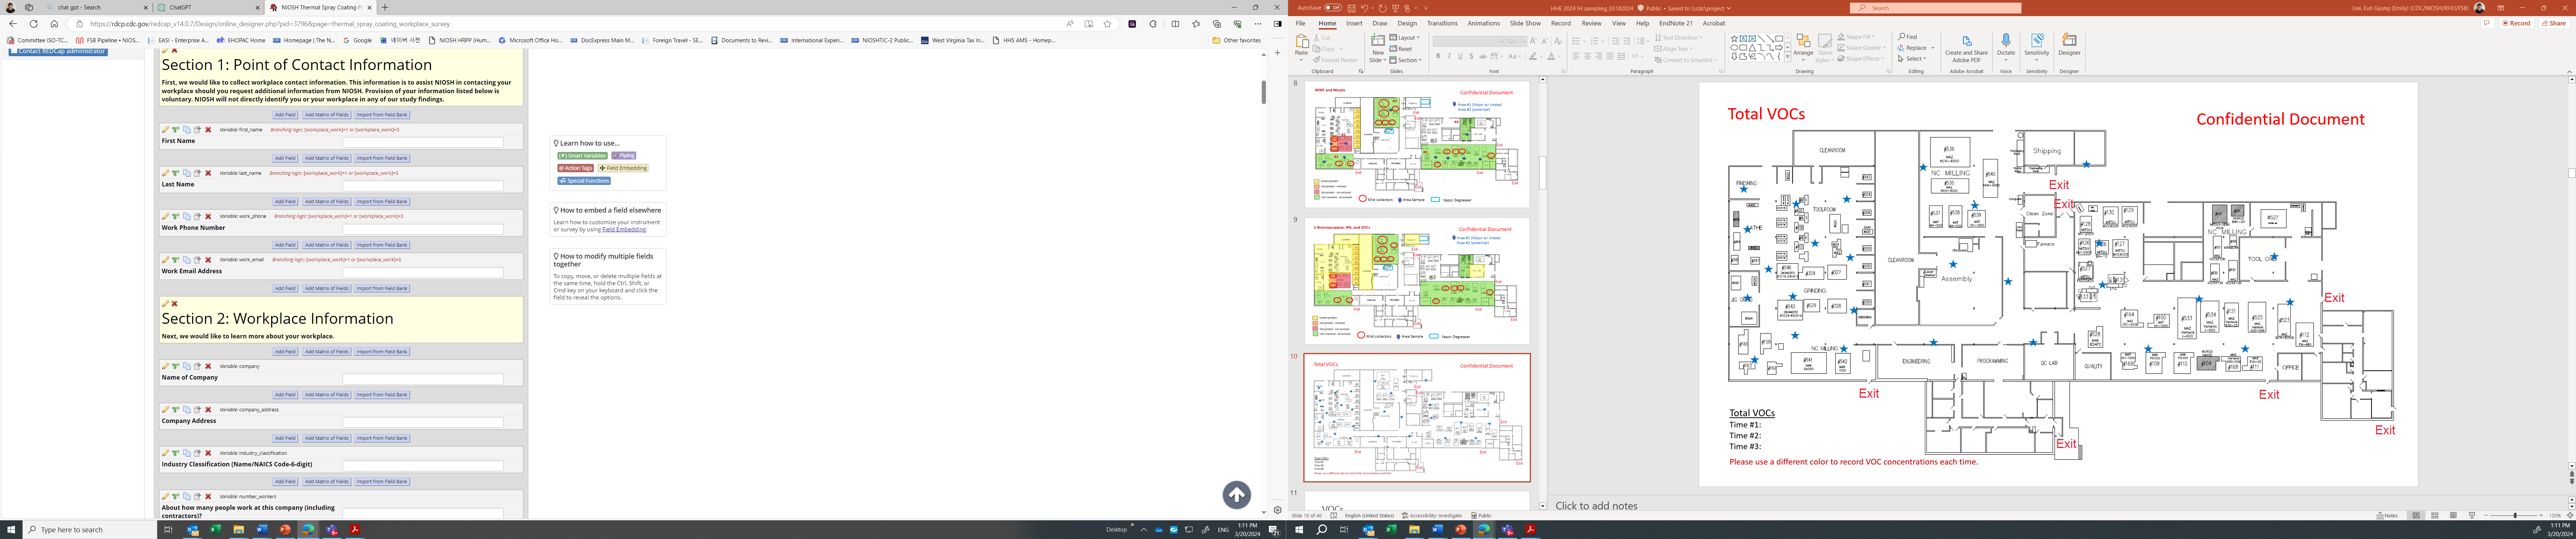
Task: Copy the work_email field using copy icon
Action: tap(186, 260)
